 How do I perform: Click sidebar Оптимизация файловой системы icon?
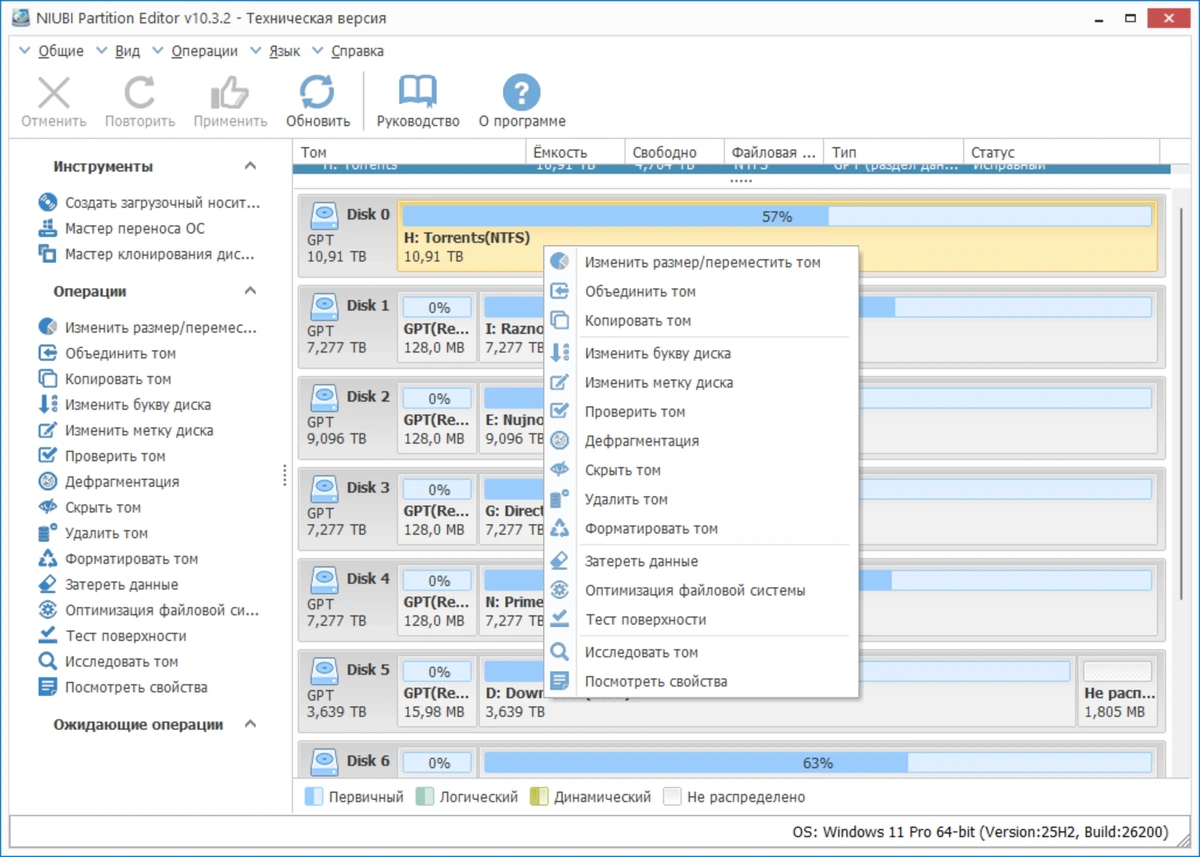coord(47,610)
